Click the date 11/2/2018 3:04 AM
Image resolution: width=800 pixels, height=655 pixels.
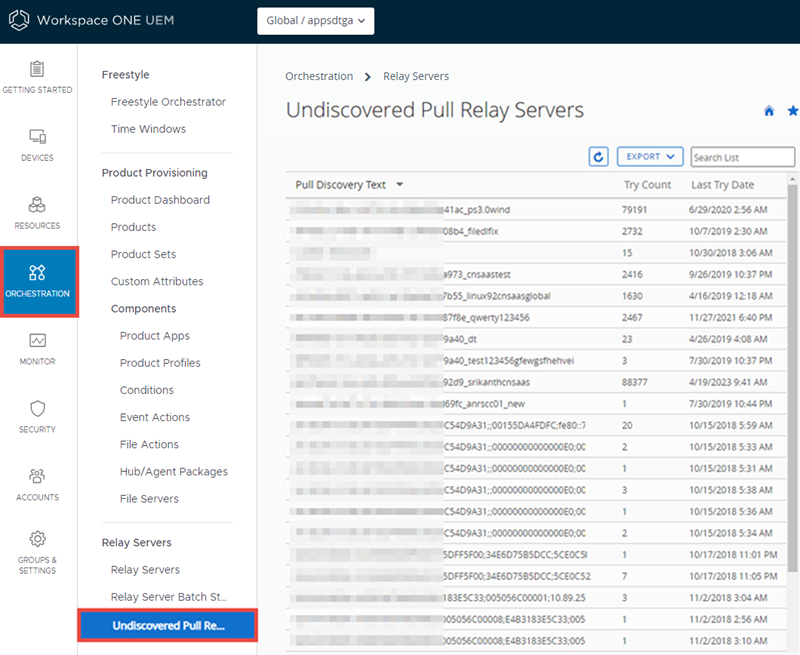coord(728,598)
